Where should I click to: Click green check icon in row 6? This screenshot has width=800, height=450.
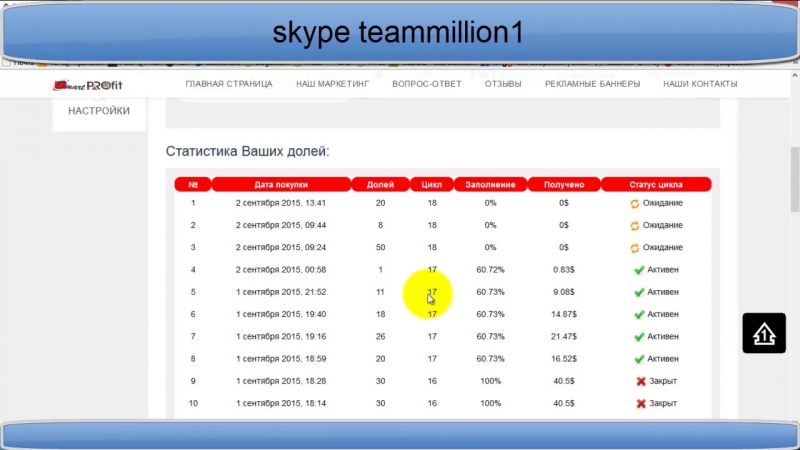tap(639, 315)
